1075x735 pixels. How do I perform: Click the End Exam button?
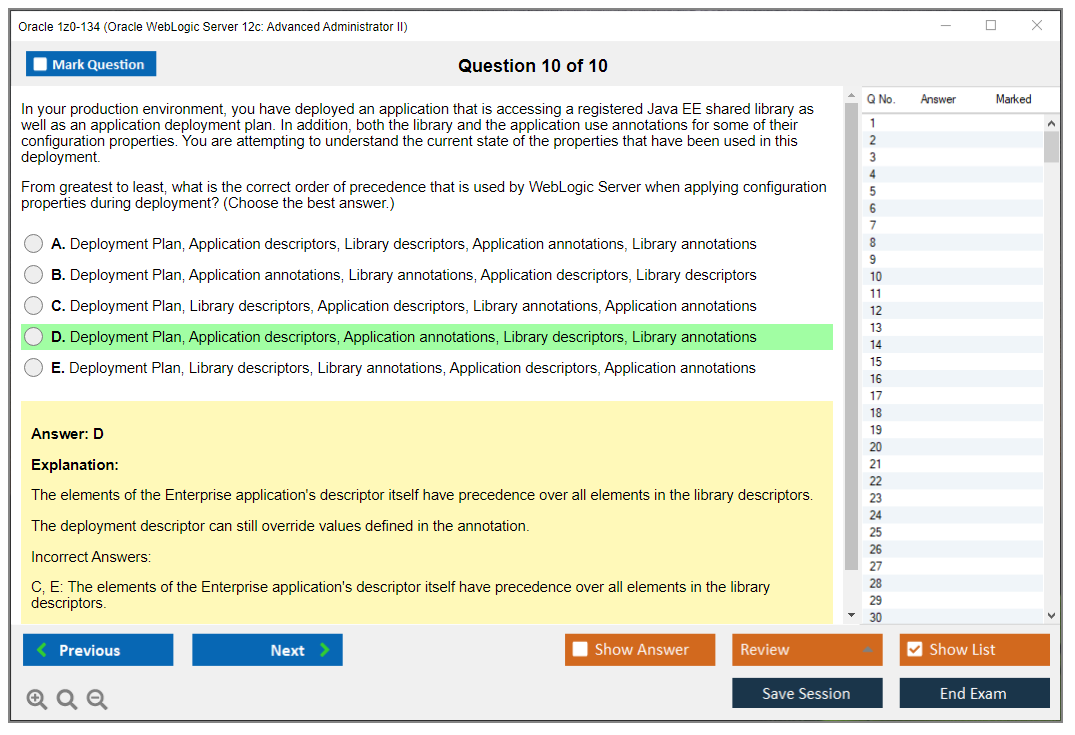(973, 693)
